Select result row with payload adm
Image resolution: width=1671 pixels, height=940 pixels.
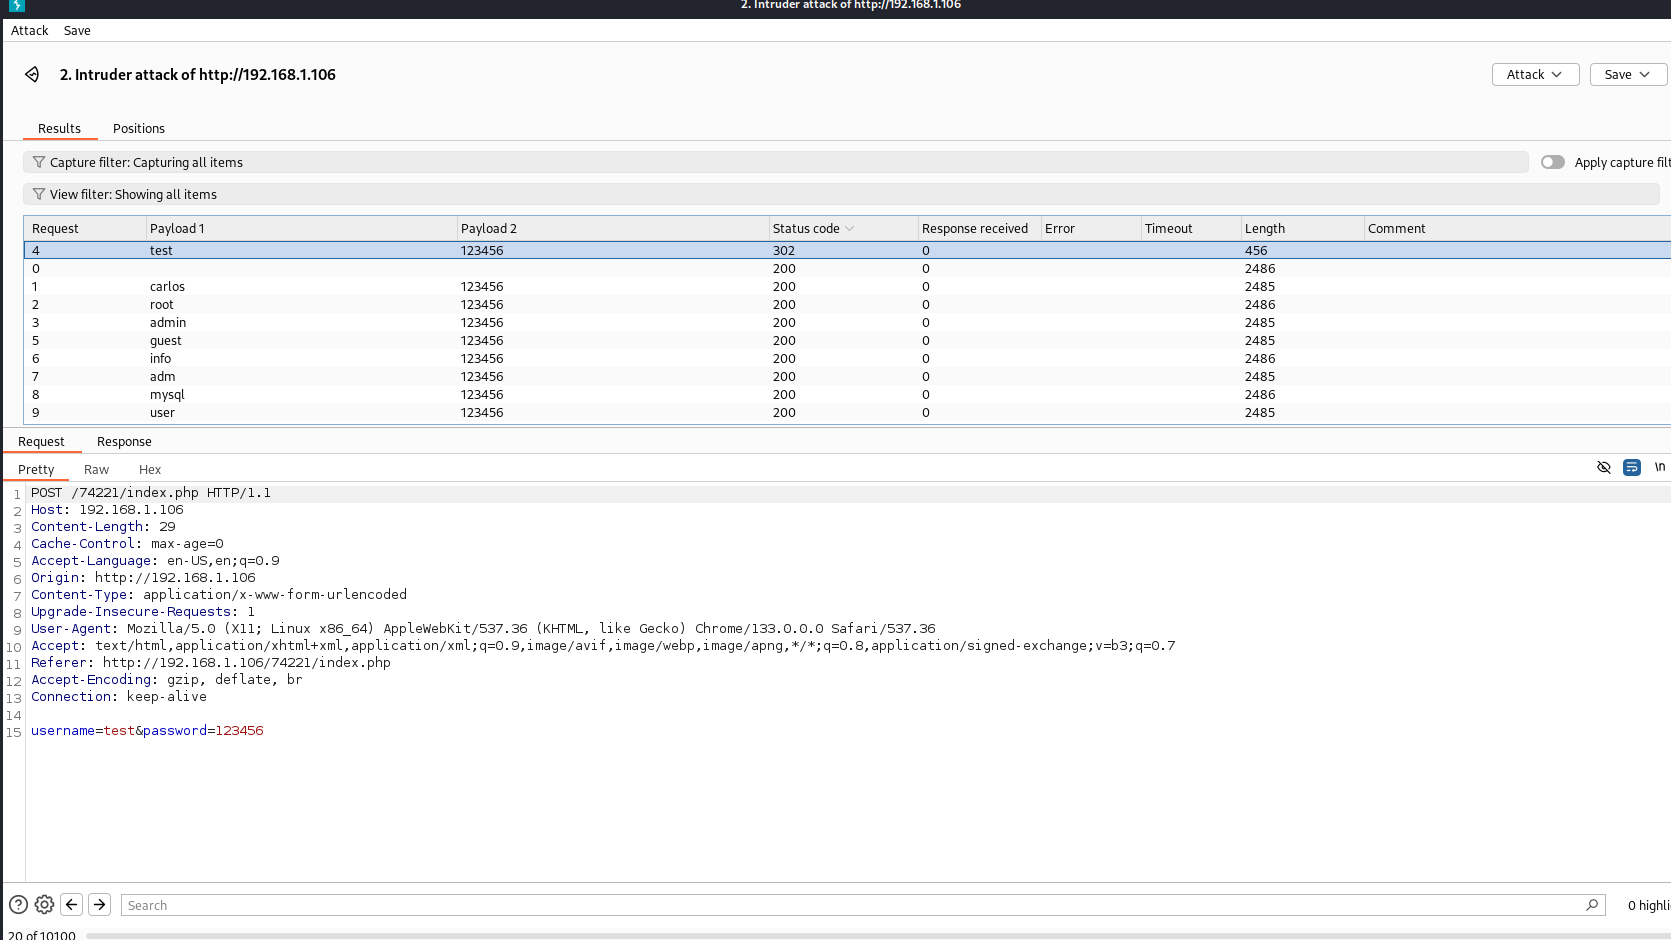847,377
